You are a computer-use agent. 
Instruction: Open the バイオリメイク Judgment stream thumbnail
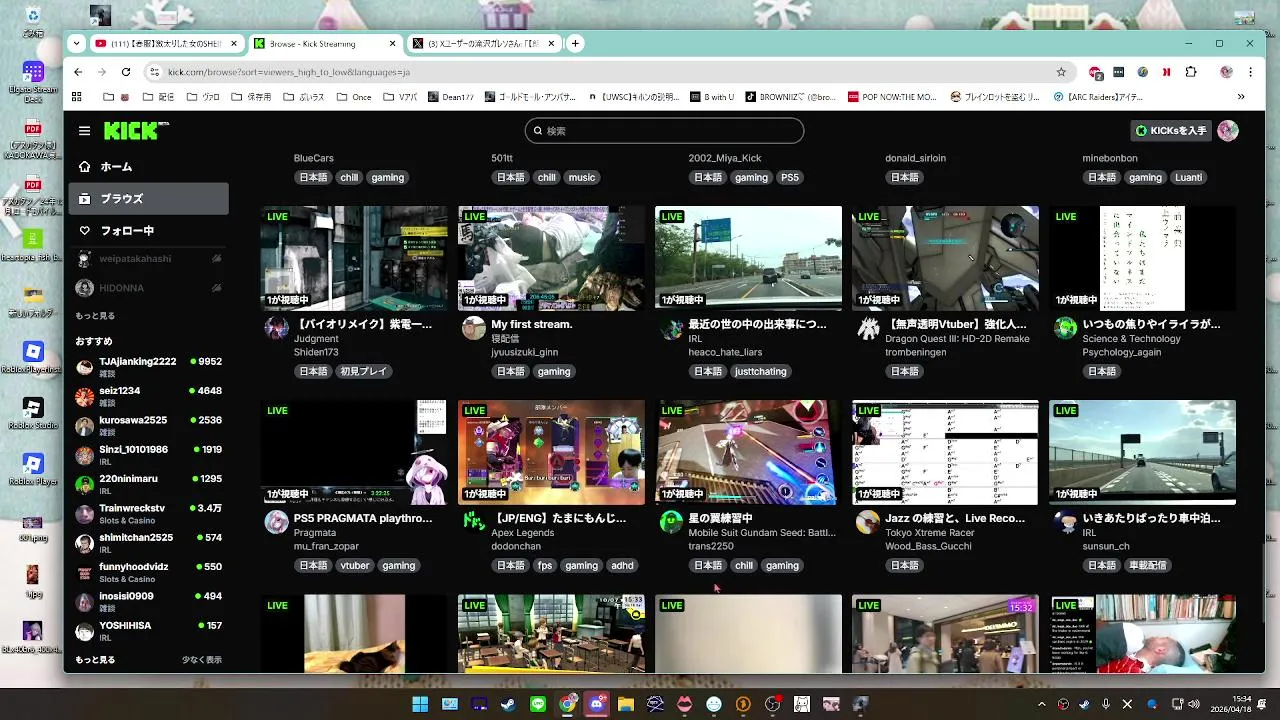click(354, 258)
